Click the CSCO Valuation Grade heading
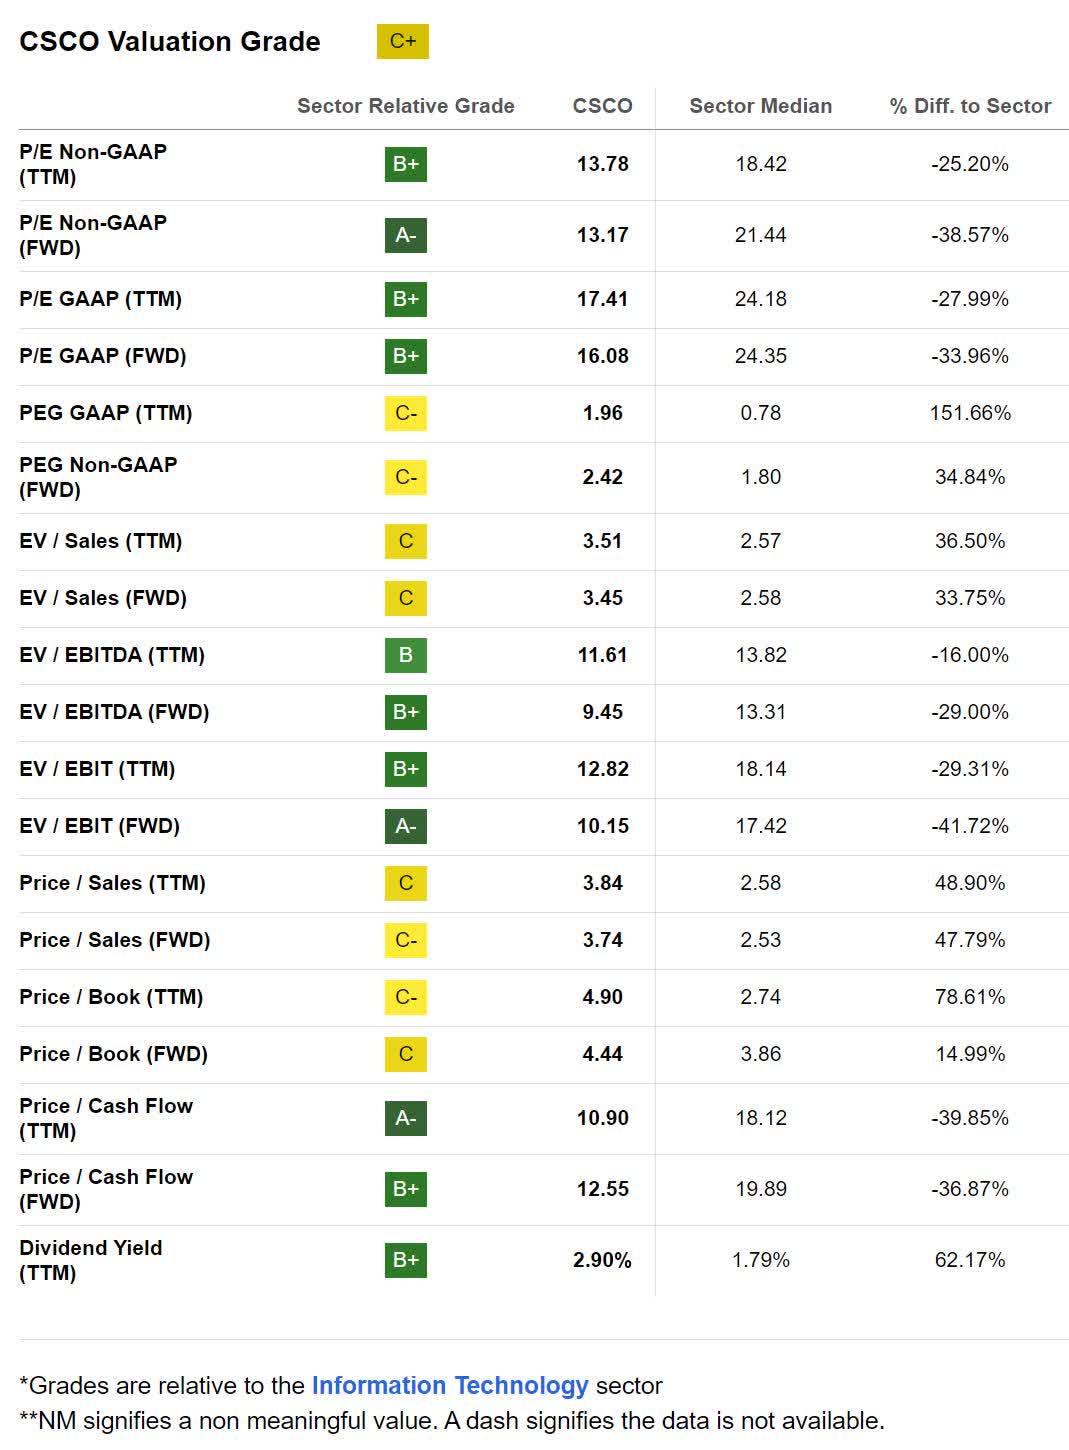Screen dimensions: 1069x1450 click(170, 42)
